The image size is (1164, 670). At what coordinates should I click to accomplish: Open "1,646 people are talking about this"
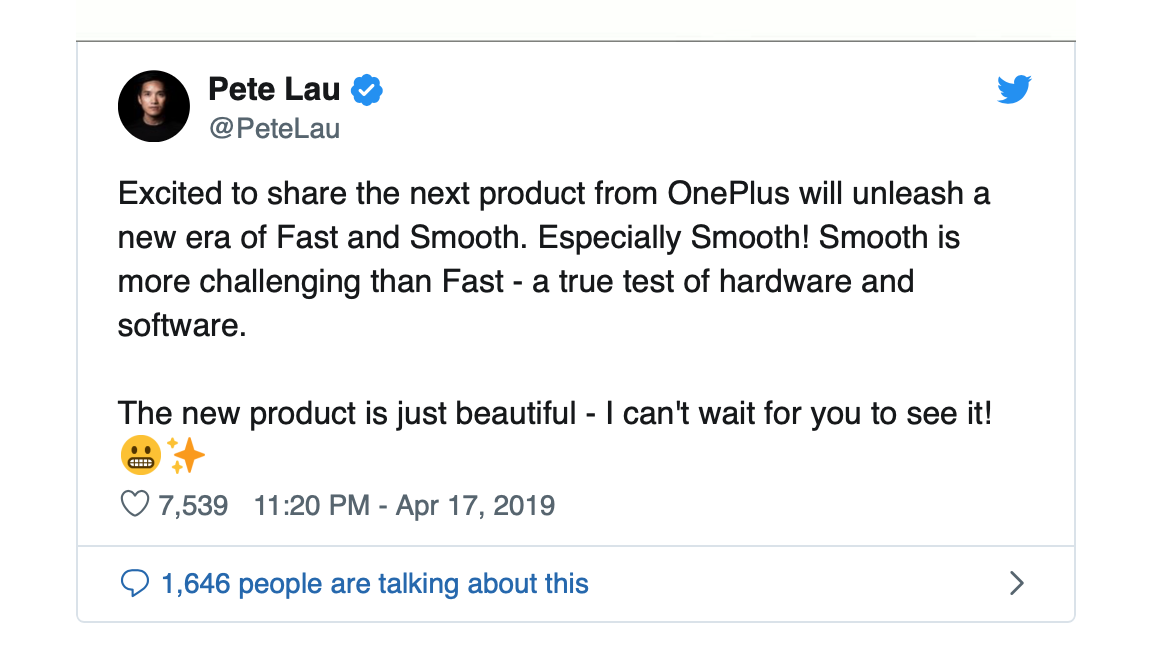(375, 584)
